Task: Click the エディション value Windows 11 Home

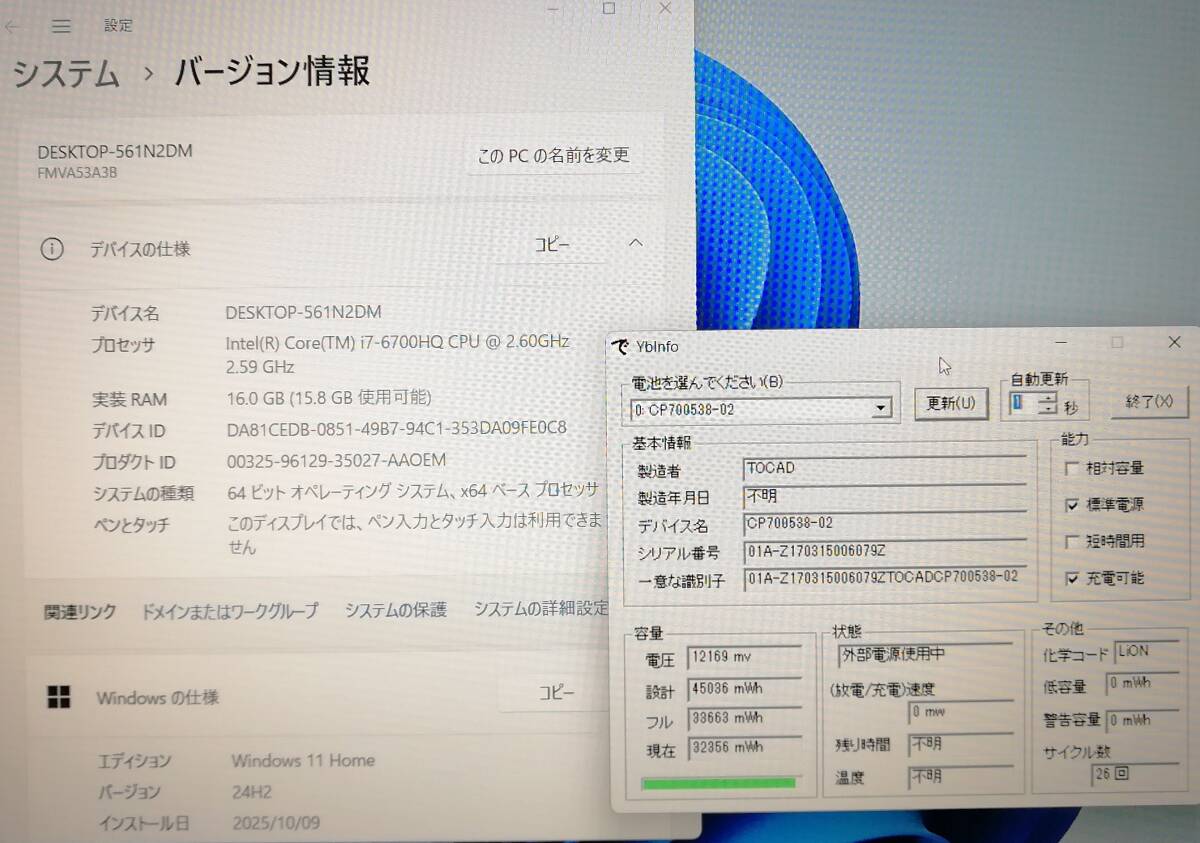Action: click(x=303, y=761)
